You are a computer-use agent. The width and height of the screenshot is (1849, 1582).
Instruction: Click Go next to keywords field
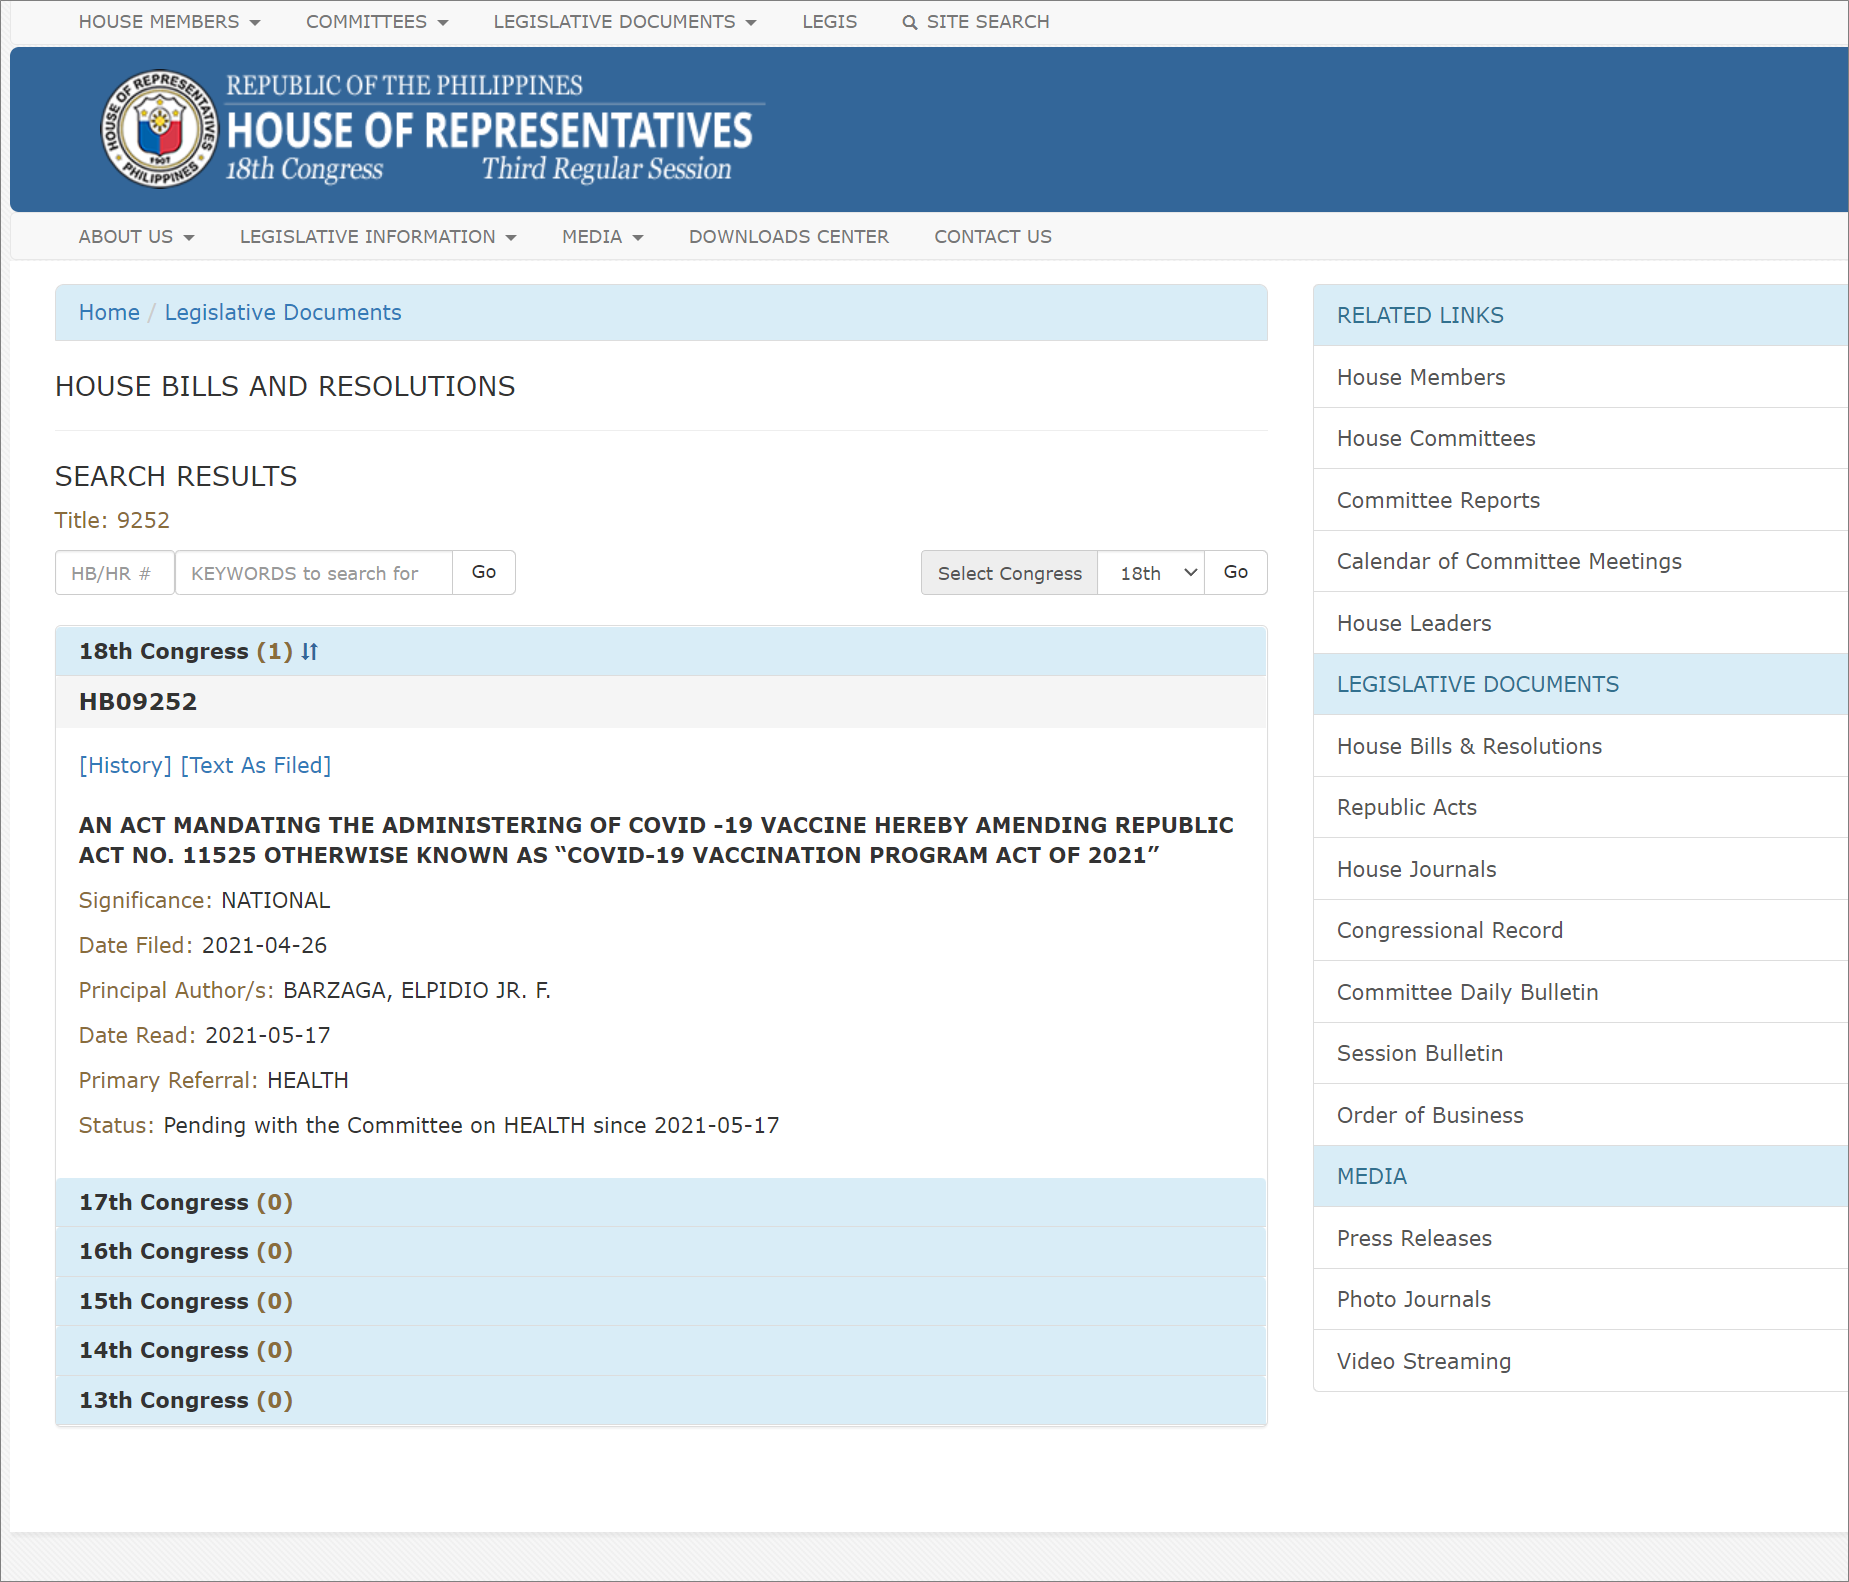coord(484,573)
